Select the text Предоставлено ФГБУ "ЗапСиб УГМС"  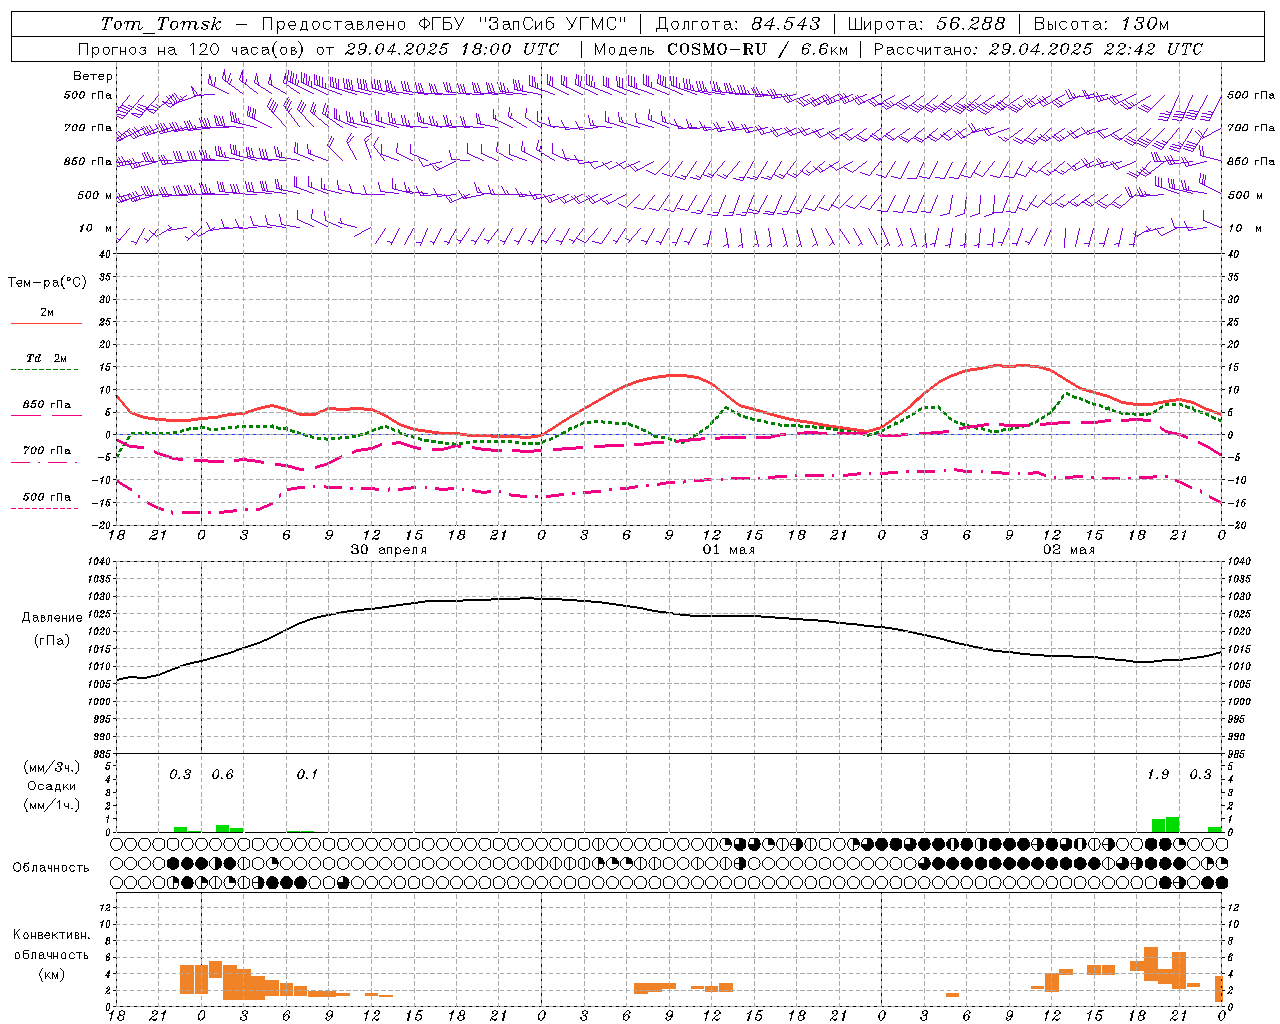tap(443, 24)
